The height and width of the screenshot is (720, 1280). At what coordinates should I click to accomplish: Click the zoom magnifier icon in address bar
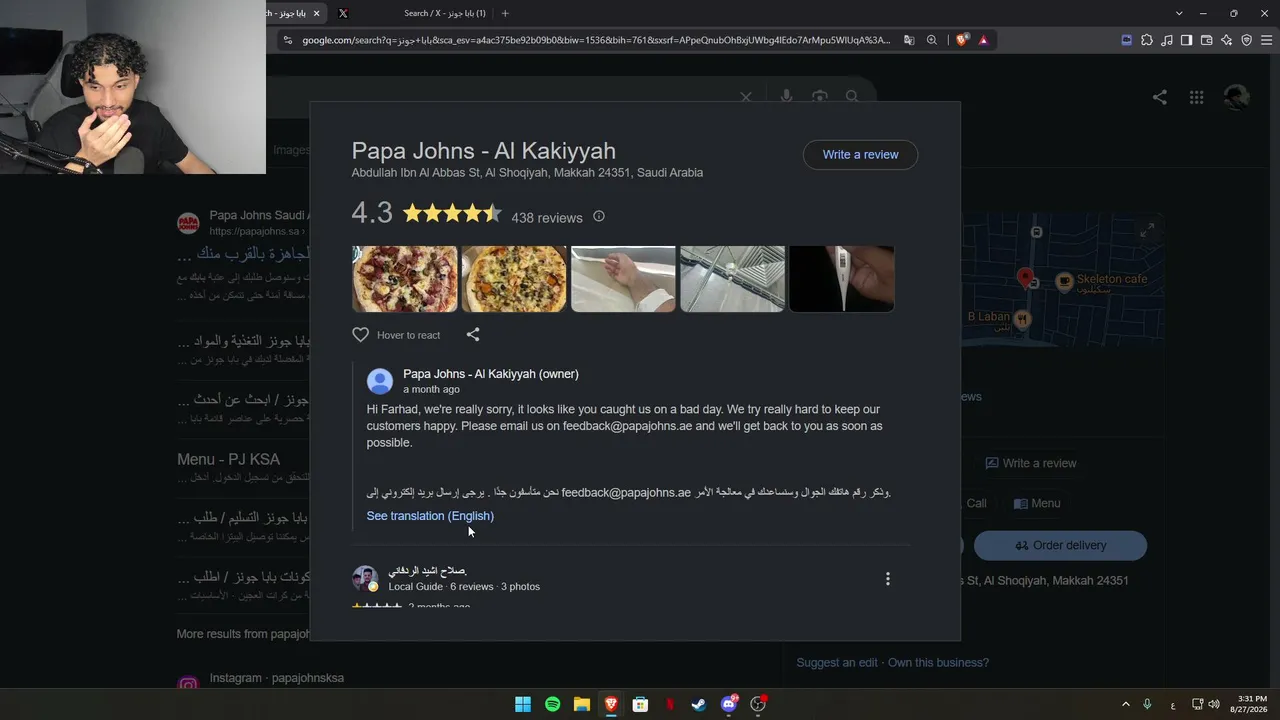(932, 40)
